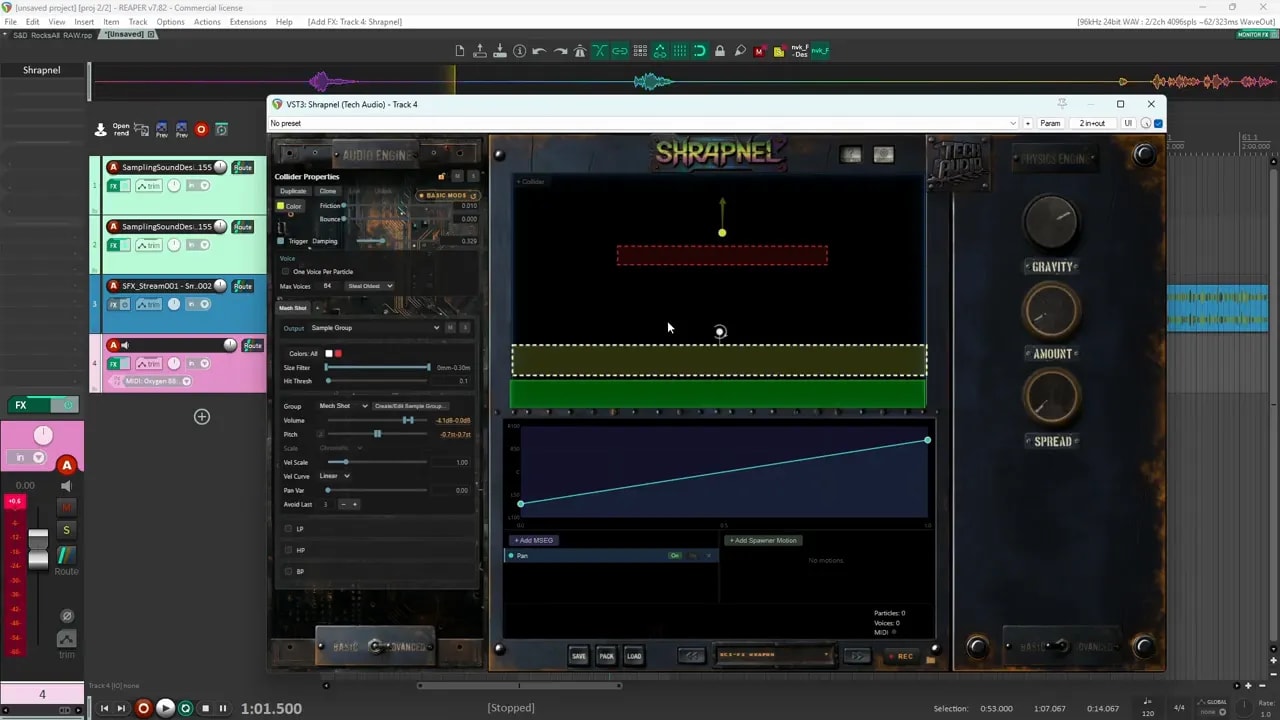Select the Mech Shot tab

coord(293,308)
